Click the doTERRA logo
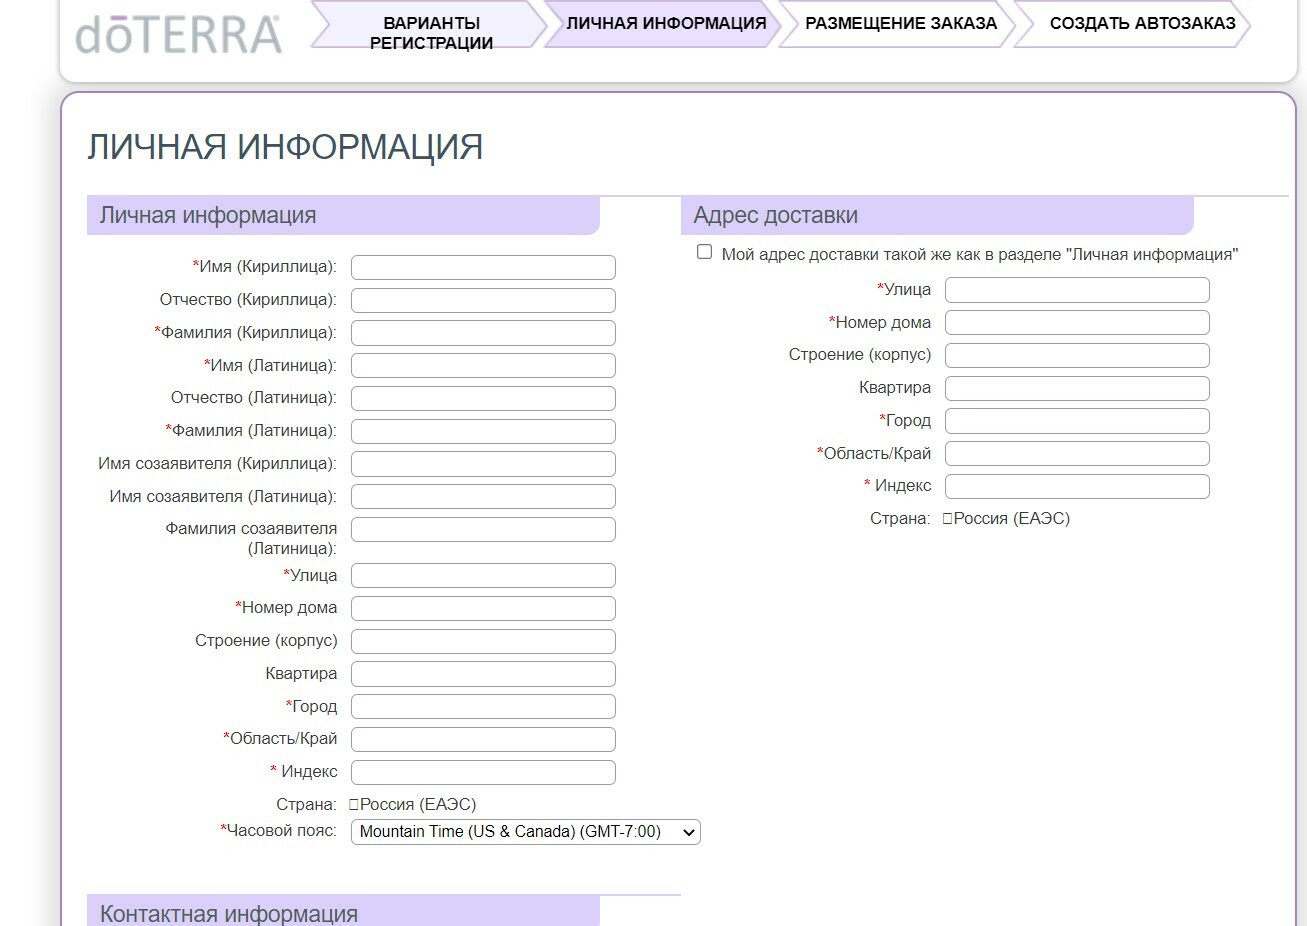This screenshot has width=1307, height=926. point(178,33)
